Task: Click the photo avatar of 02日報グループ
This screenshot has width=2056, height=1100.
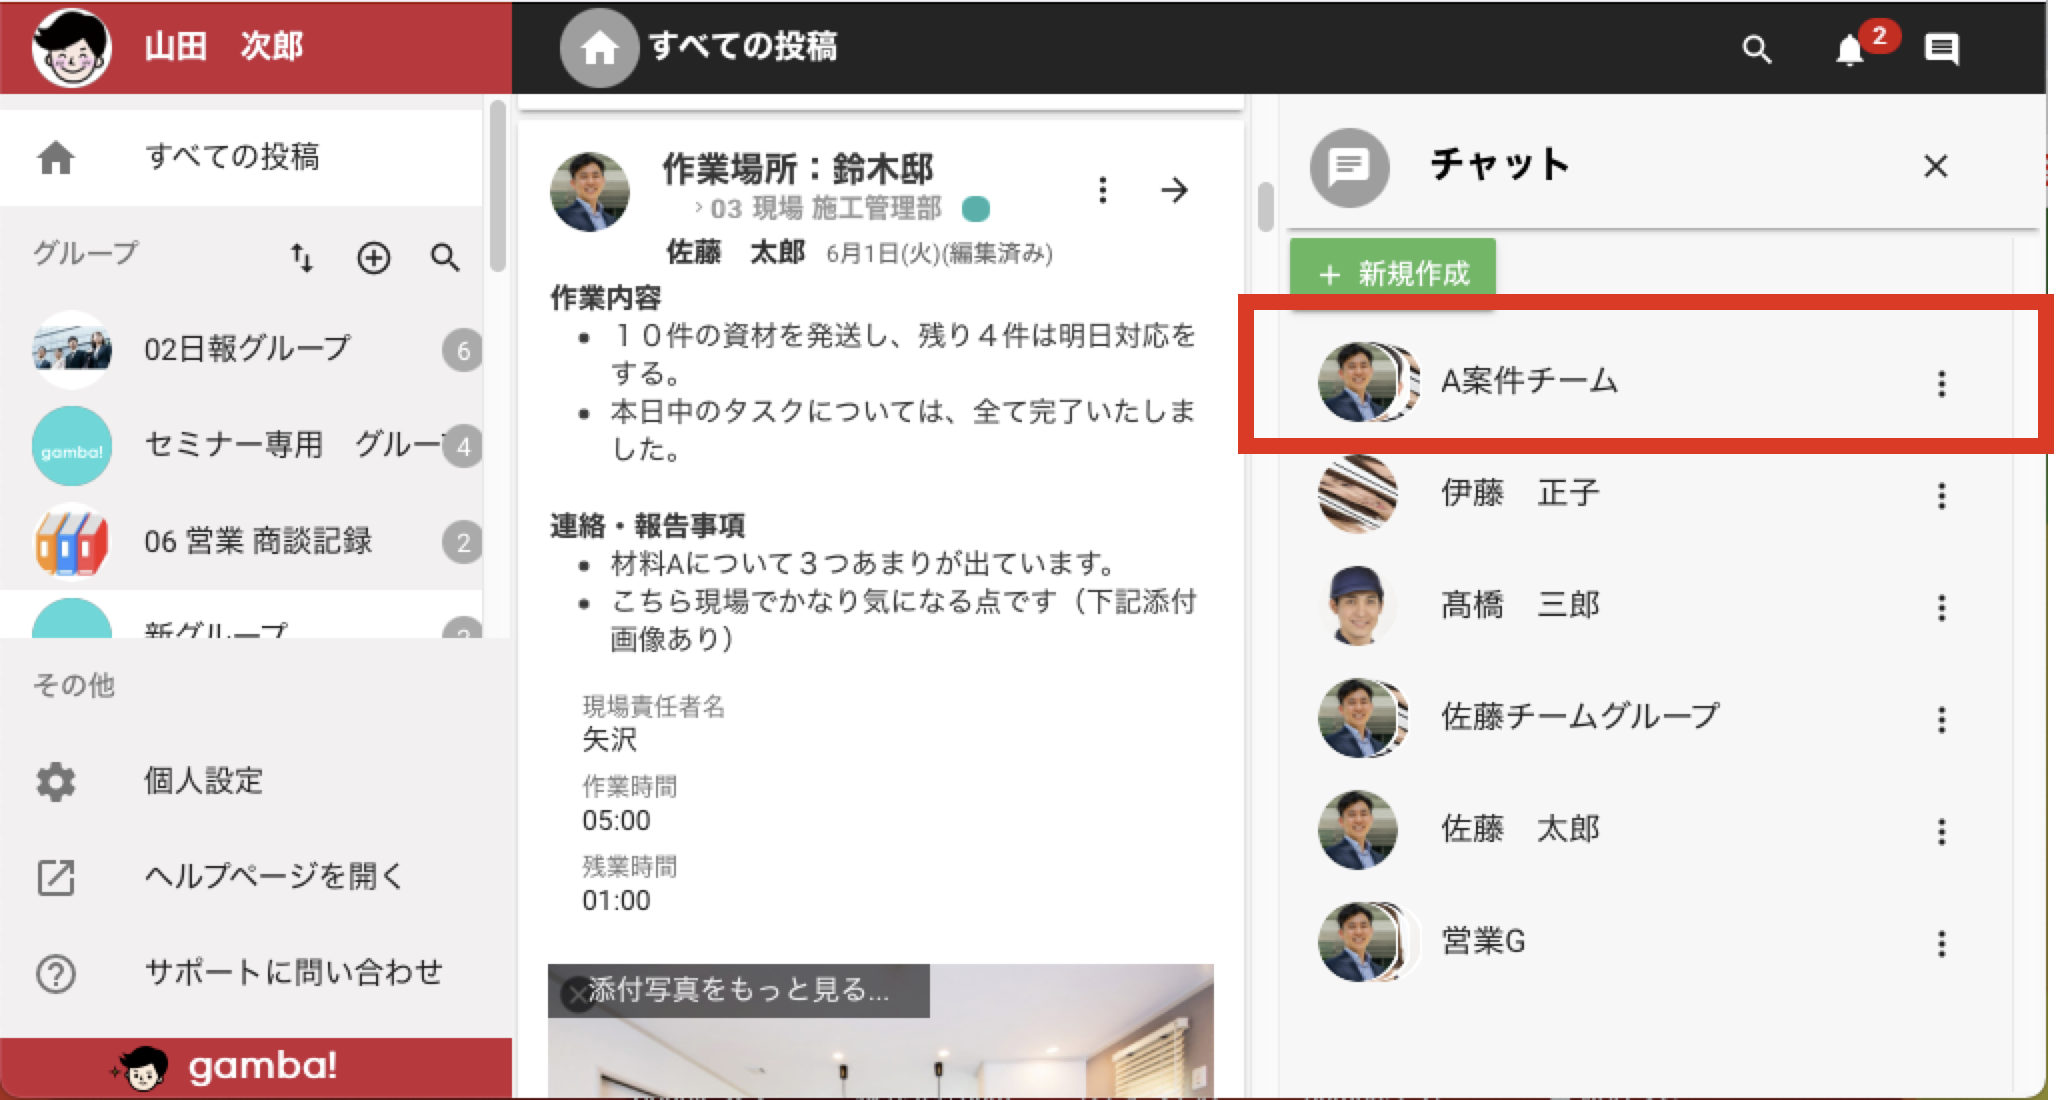Action: tap(72, 350)
